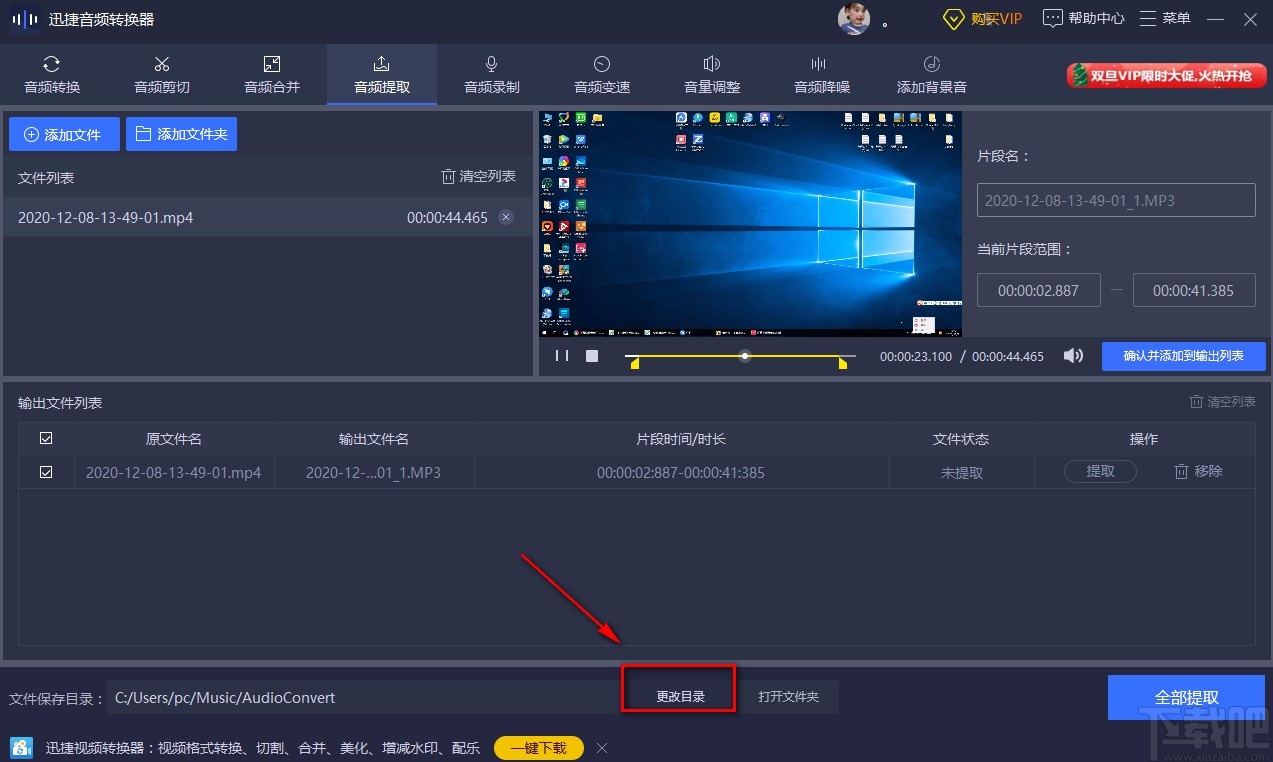Switch to the 音频转换 conversion tool
The width and height of the screenshot is (1273, 762).
pos(51,74)
